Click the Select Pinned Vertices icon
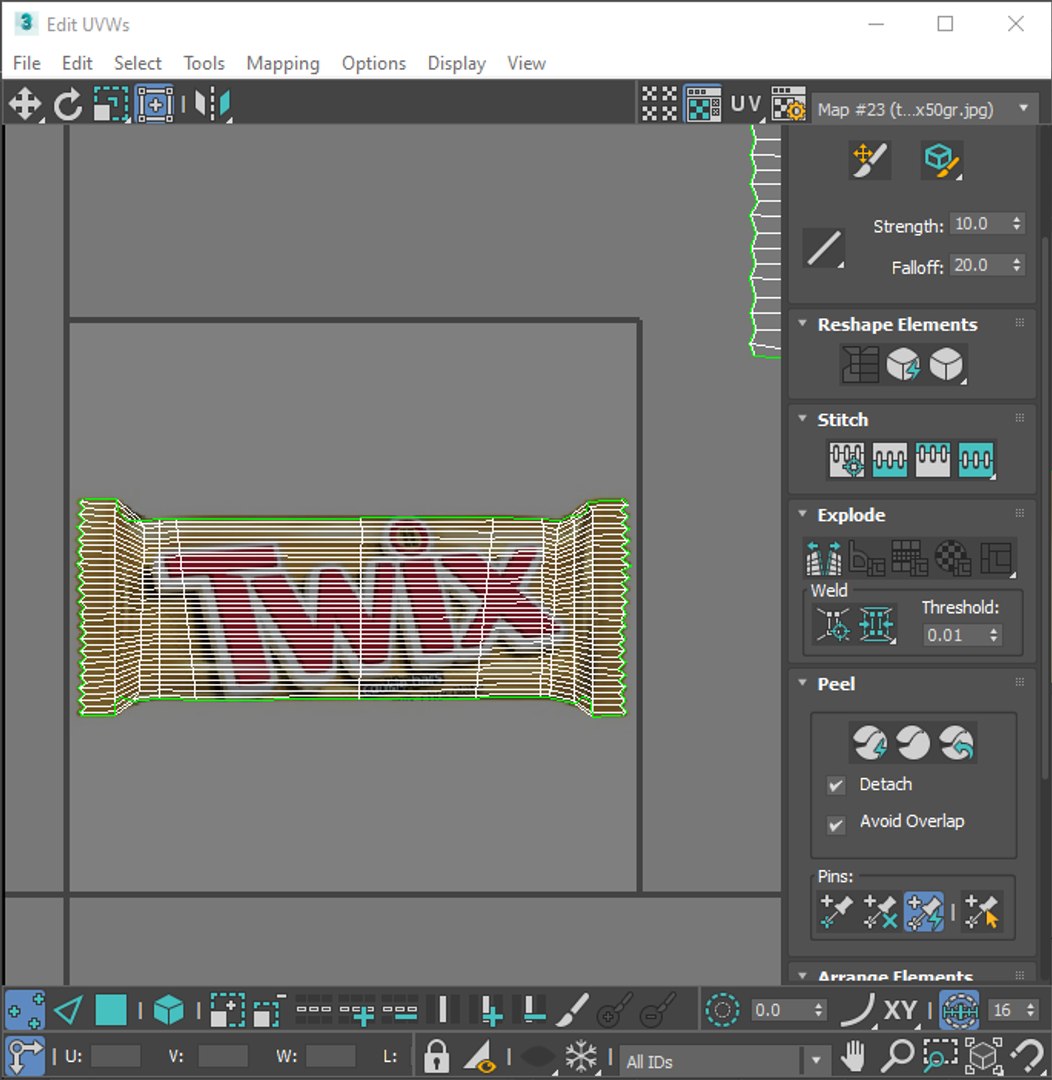Image resolution: width=1052 pixels, height=1080 pixels. [982, 911]
